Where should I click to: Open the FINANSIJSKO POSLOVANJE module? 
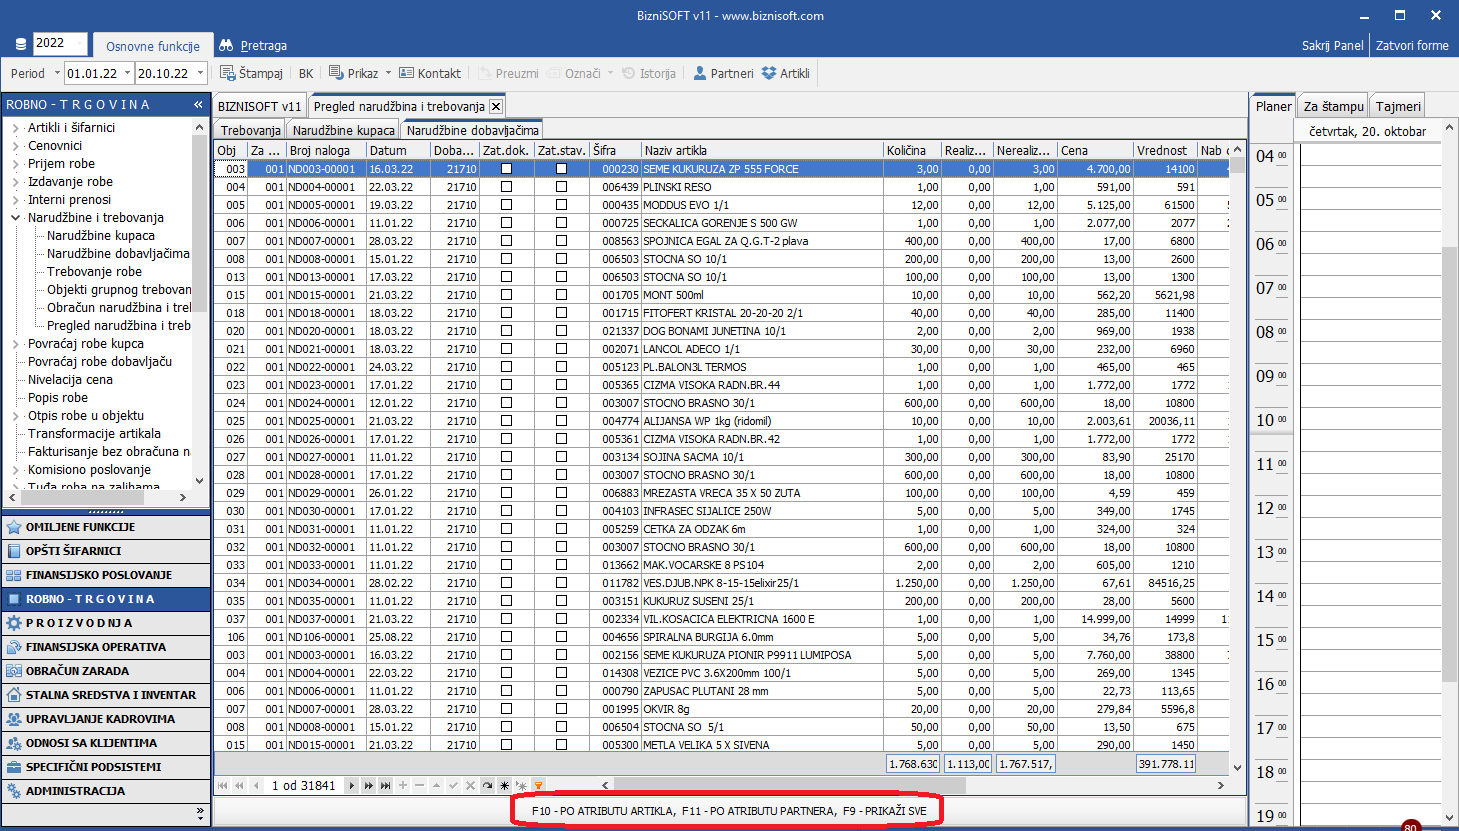pyautogui.click(x=99, y=575)
